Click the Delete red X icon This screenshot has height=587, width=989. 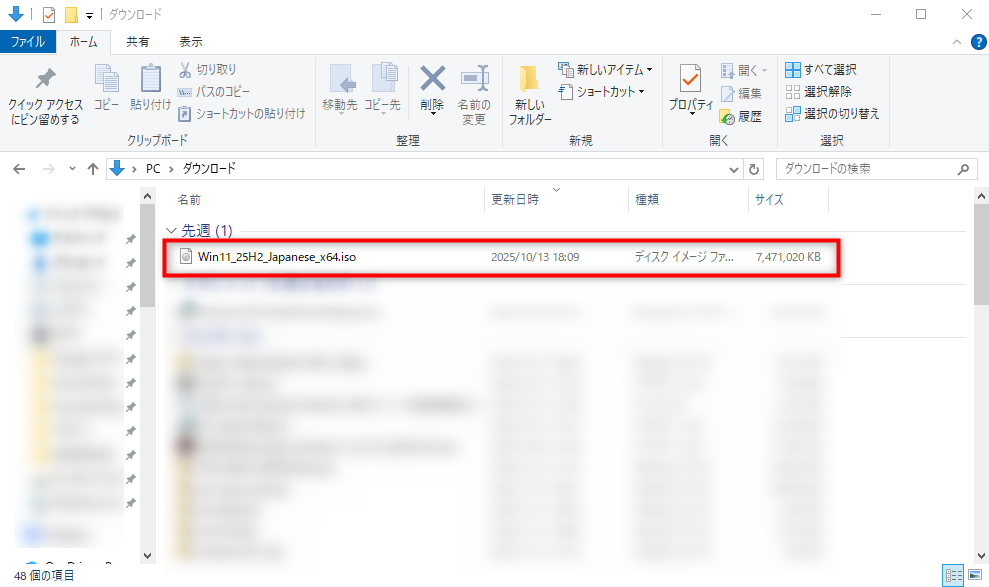point(432,79)
